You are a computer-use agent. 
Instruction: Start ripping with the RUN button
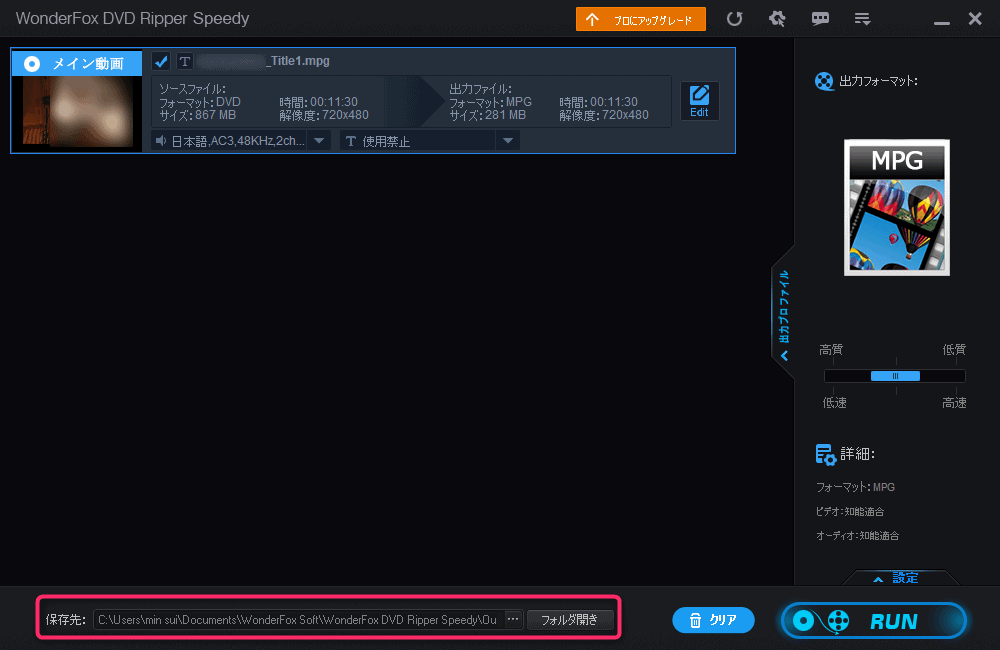click(x=873, y=621)
